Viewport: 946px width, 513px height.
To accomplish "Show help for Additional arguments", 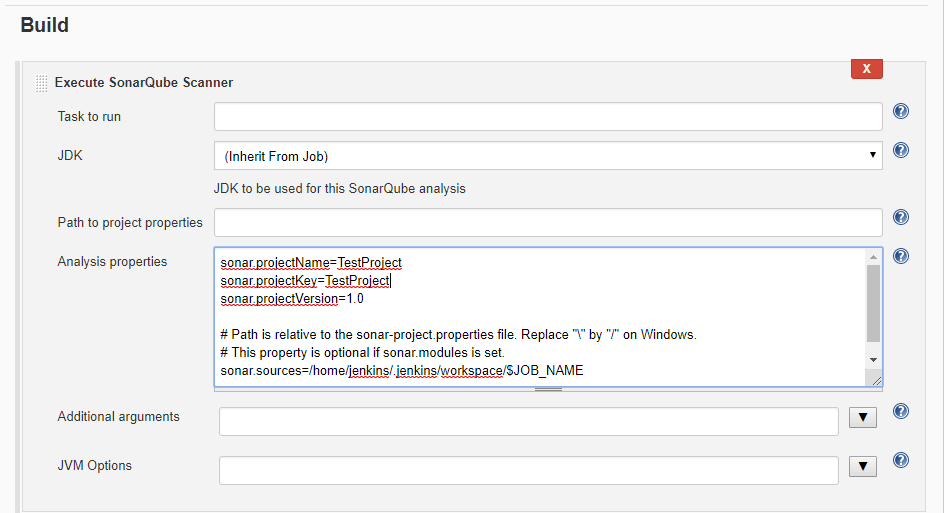I will [901, 412].
